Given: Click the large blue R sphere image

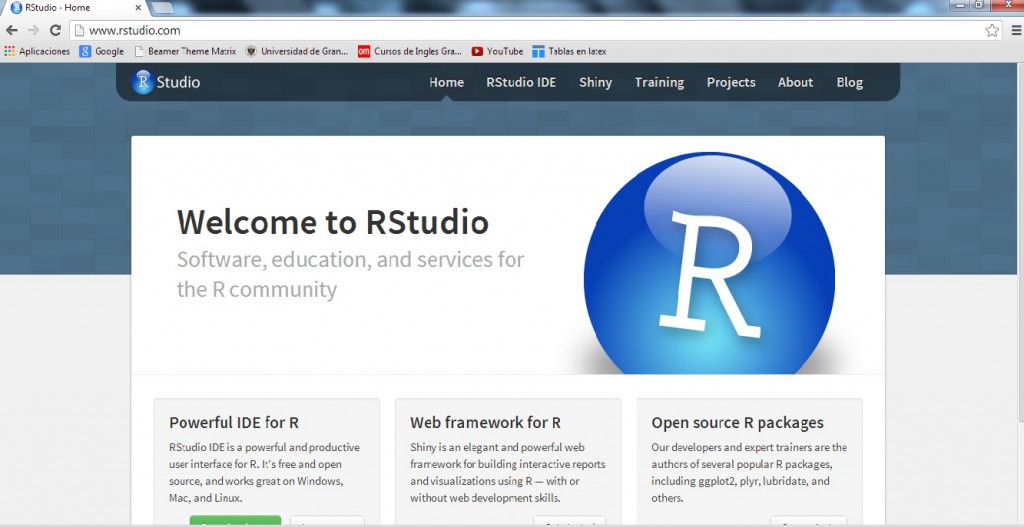Looking at the screenshot, I should pos(709,263).
